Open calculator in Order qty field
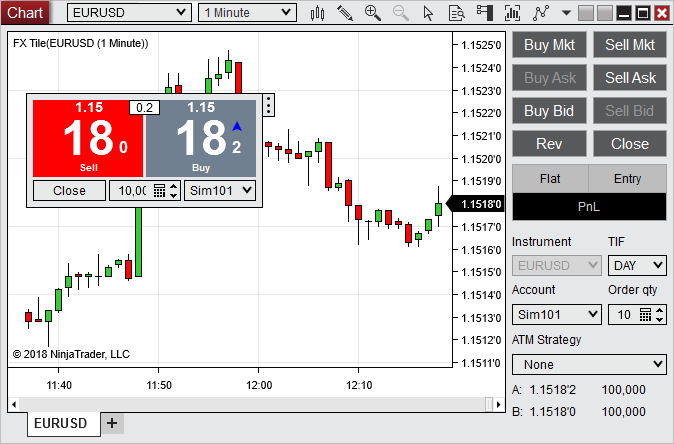Viewport: 674px width, 444px height. (645, 315)
